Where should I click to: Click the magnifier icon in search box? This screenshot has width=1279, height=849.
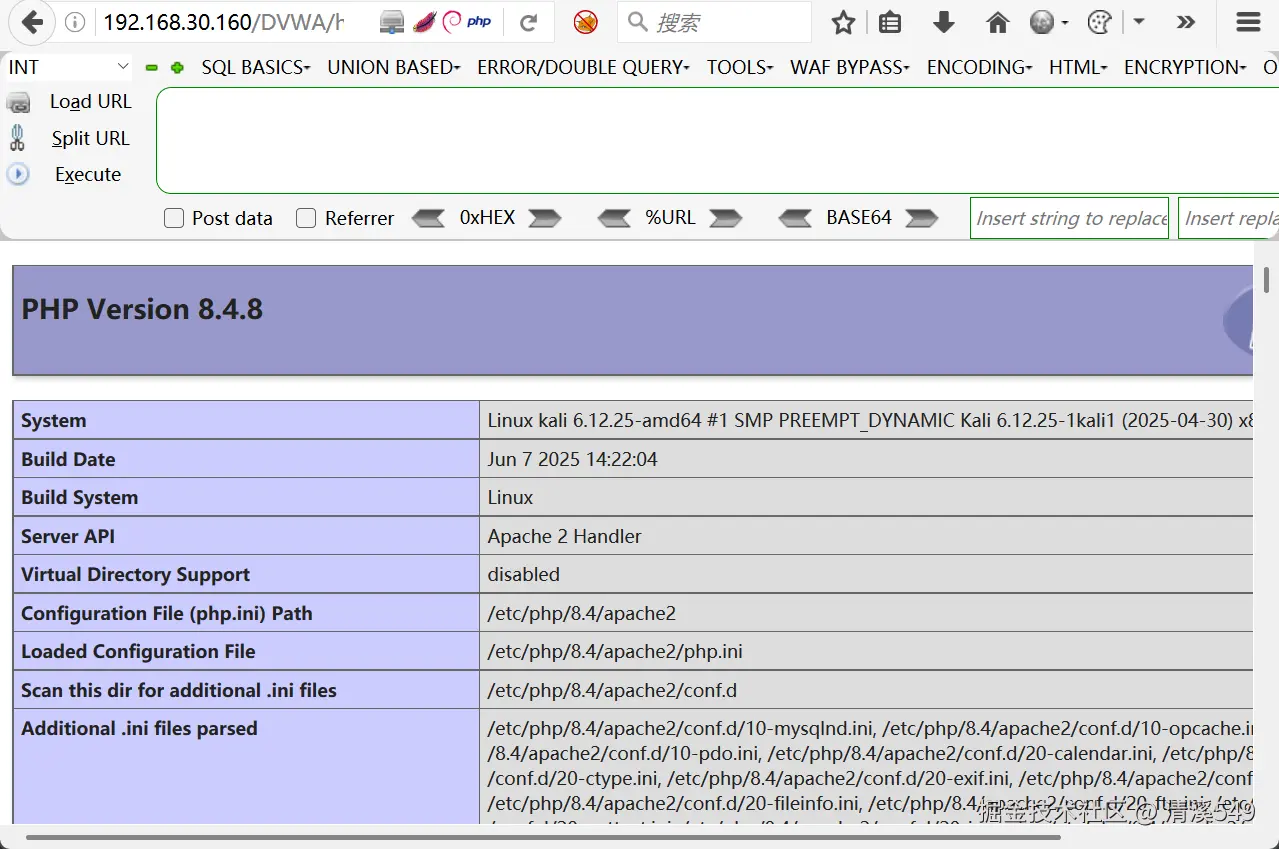point(637,21)
